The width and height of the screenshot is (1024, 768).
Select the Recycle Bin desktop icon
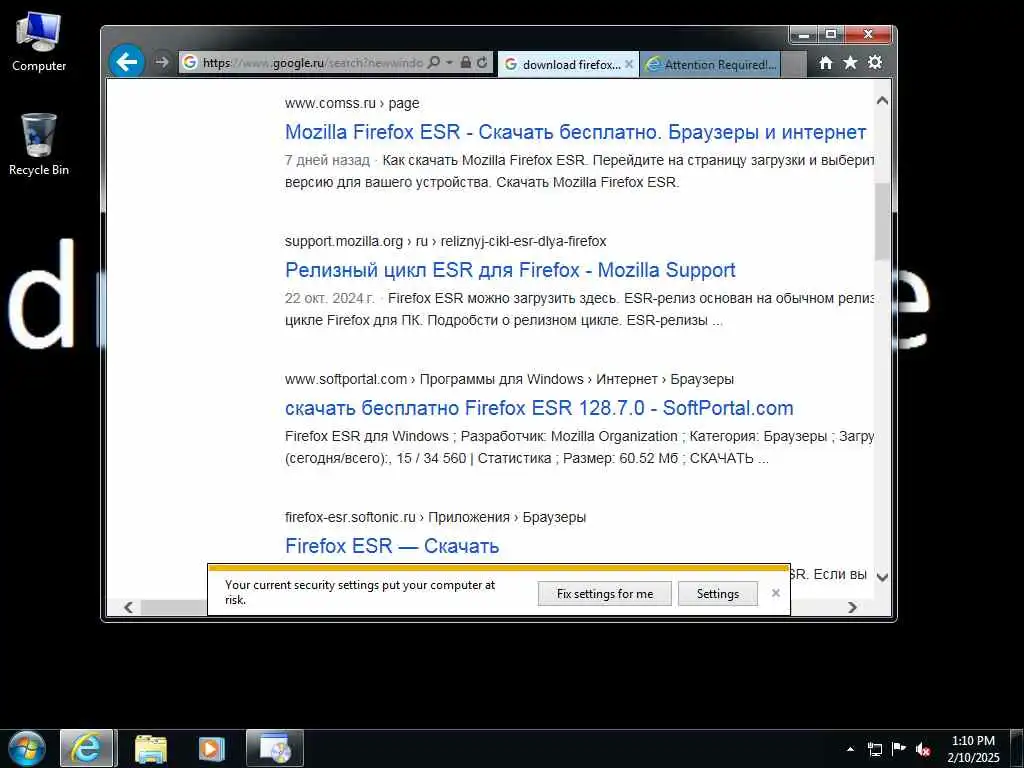(39, 145)
